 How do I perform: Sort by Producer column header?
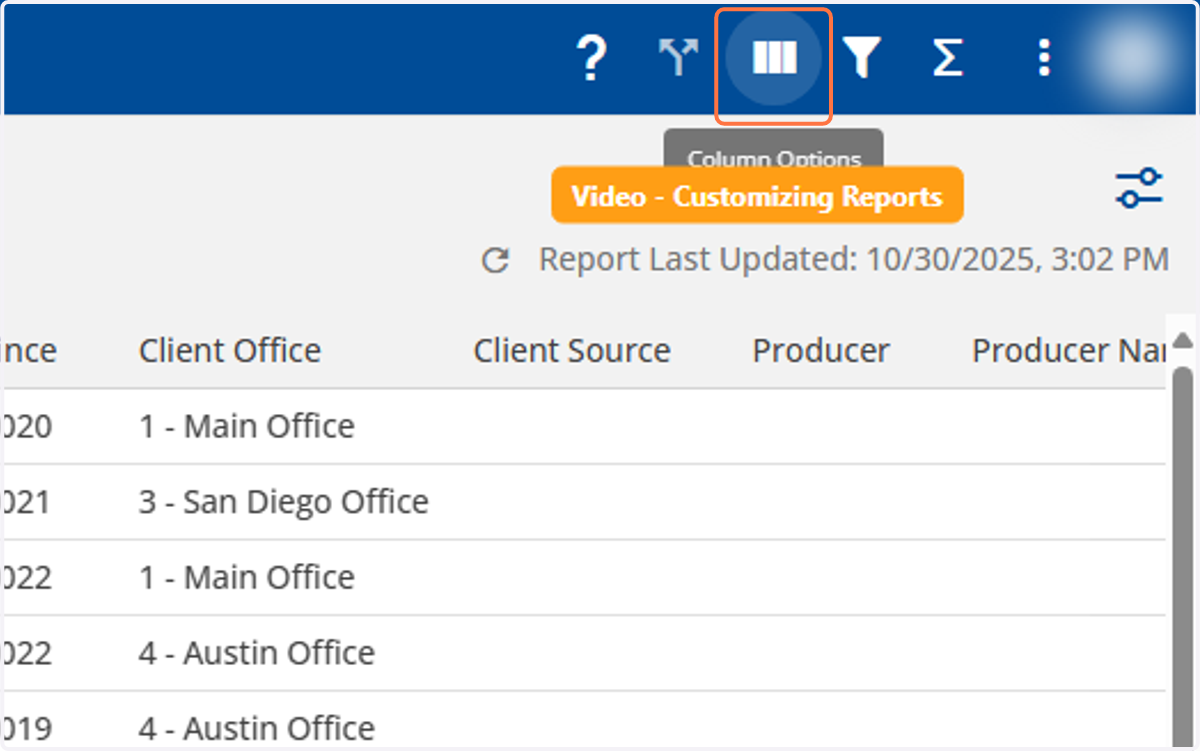821,350
